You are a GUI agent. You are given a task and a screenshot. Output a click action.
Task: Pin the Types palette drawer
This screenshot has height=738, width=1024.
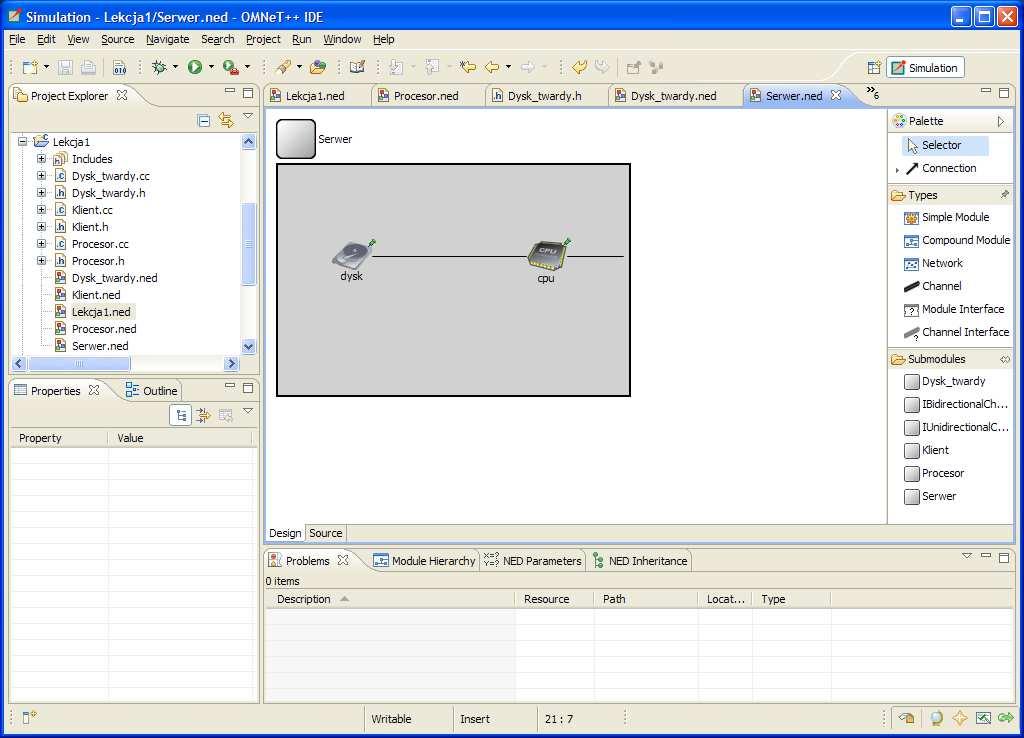1004,195
